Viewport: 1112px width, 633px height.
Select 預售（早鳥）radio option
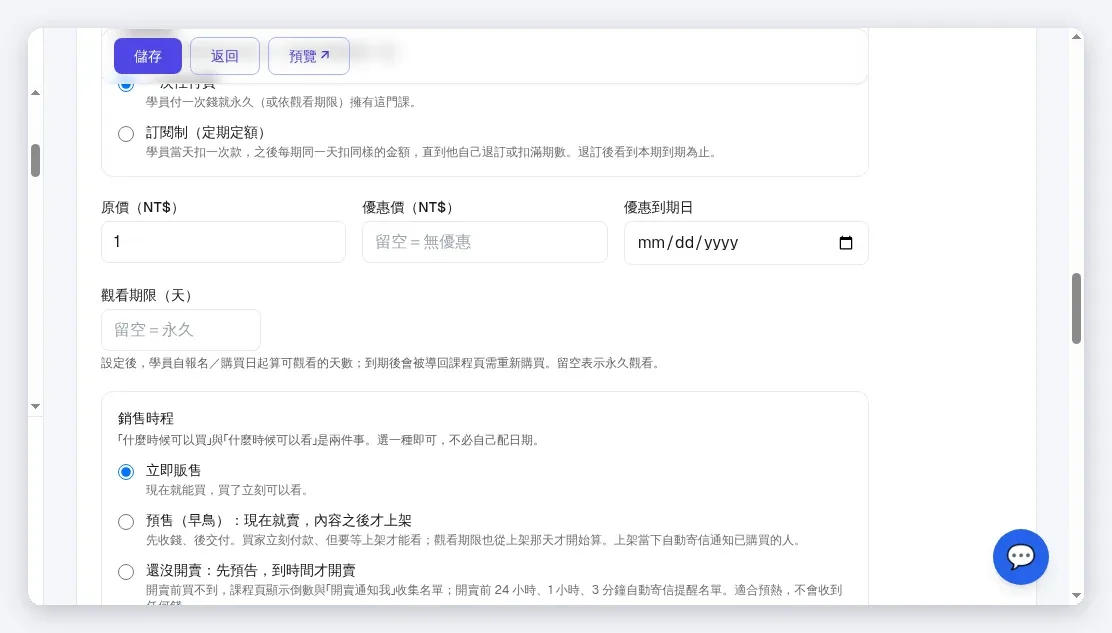[x=126, y=522]
